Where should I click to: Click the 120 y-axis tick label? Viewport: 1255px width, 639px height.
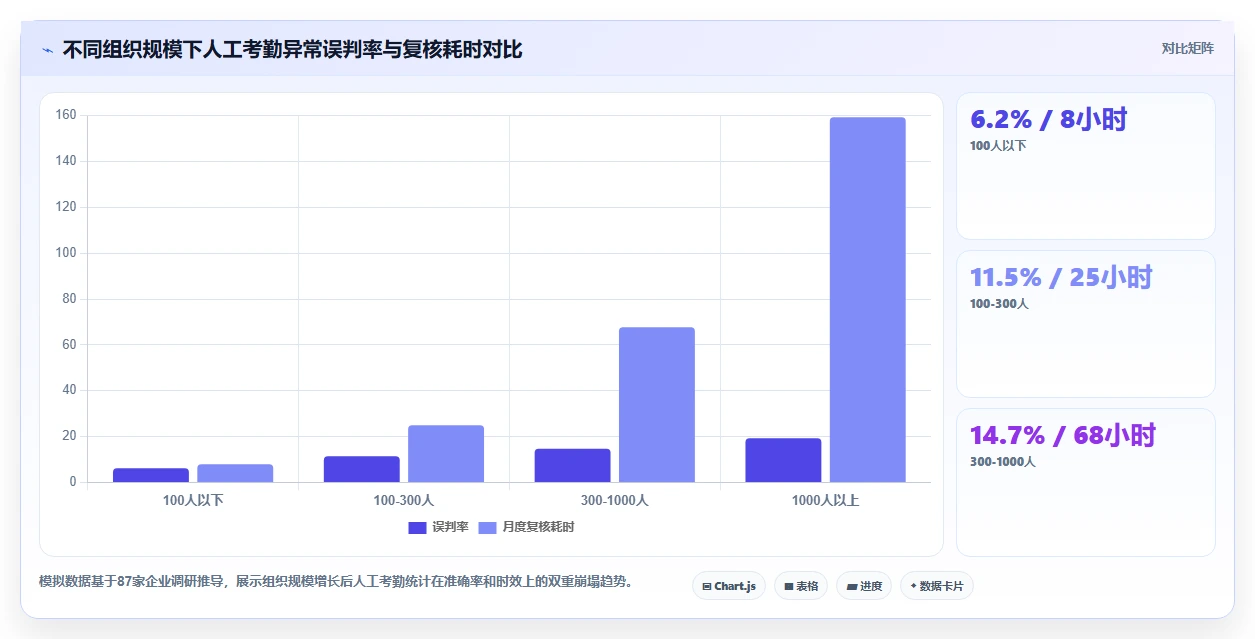coord(66,207)
